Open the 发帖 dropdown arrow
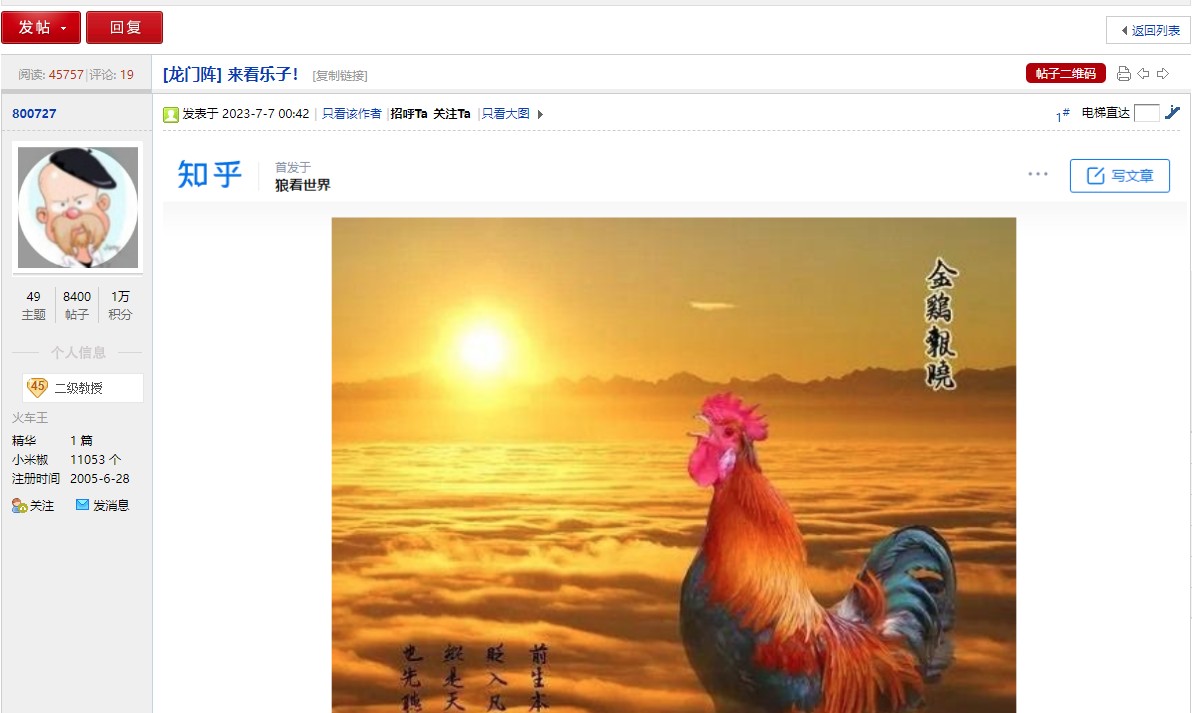 (64, 29)
